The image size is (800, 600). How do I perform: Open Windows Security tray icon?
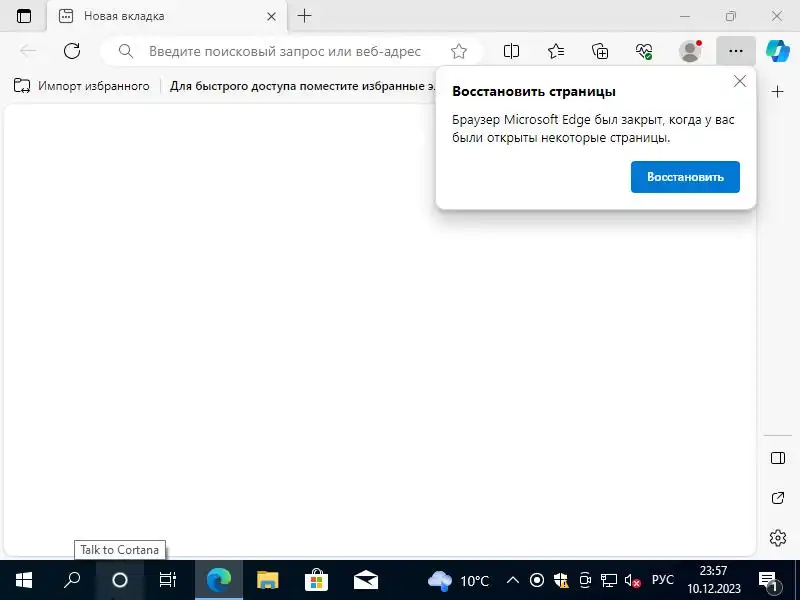coord(561,580)
